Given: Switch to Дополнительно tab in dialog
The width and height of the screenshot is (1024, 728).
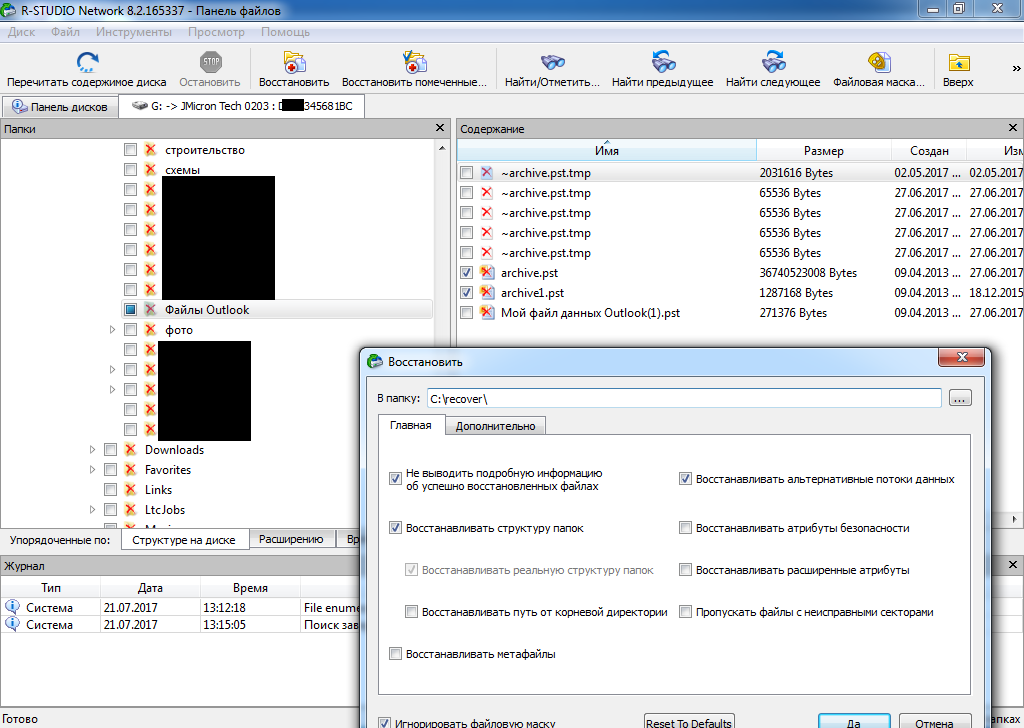Looking at the screenshot, I should 495,426.
